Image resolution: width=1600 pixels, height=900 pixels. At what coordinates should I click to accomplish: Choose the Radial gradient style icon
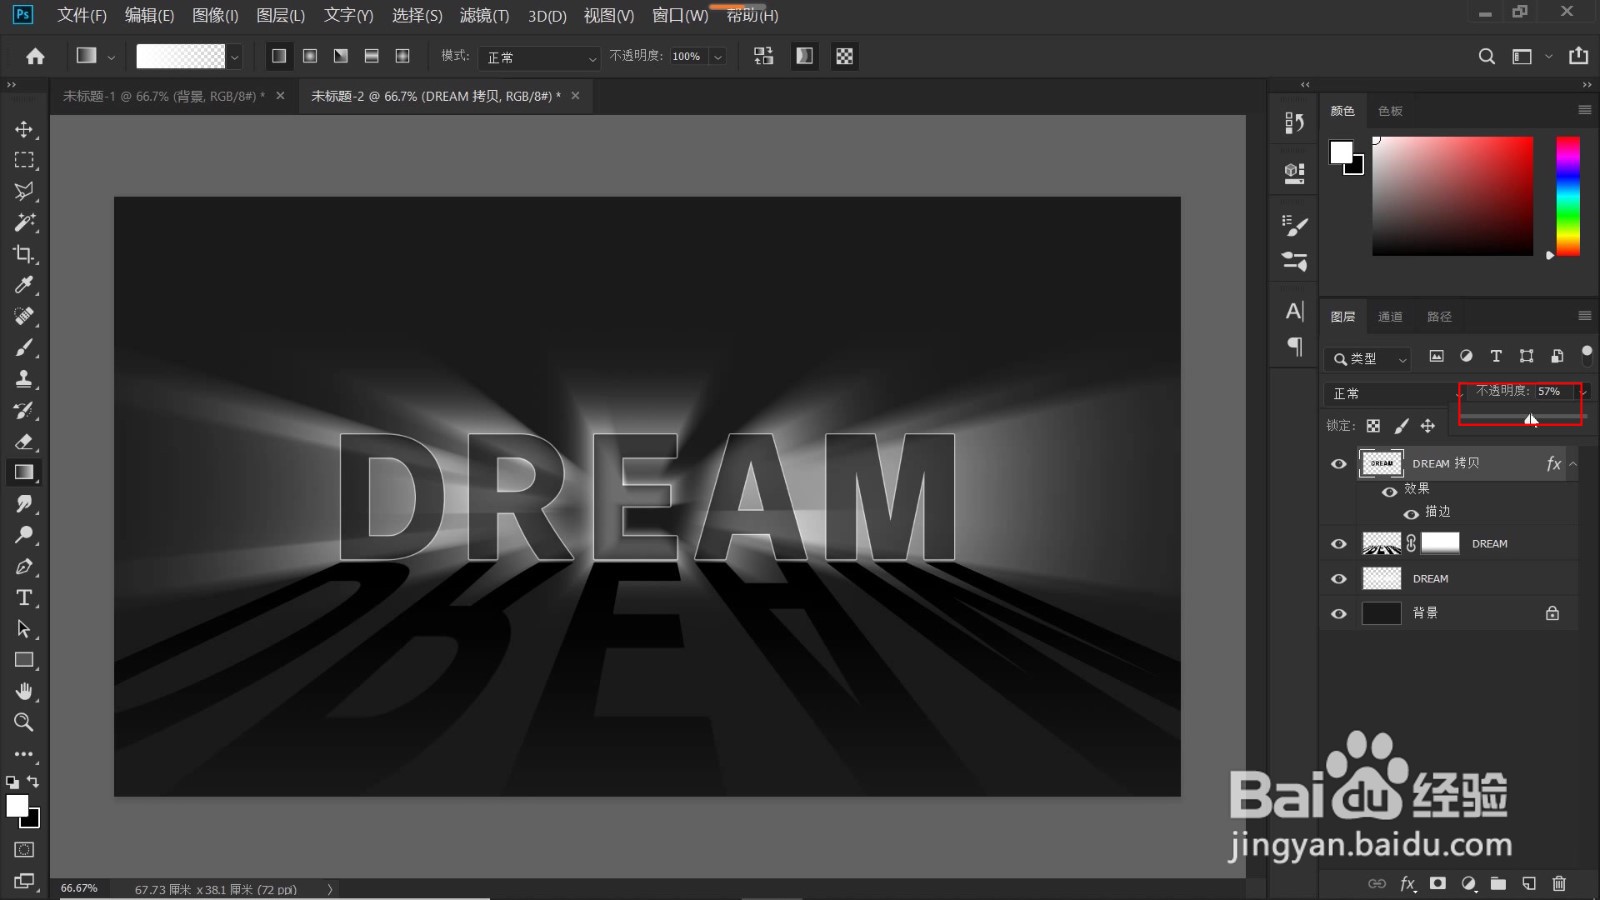[310, 56]
